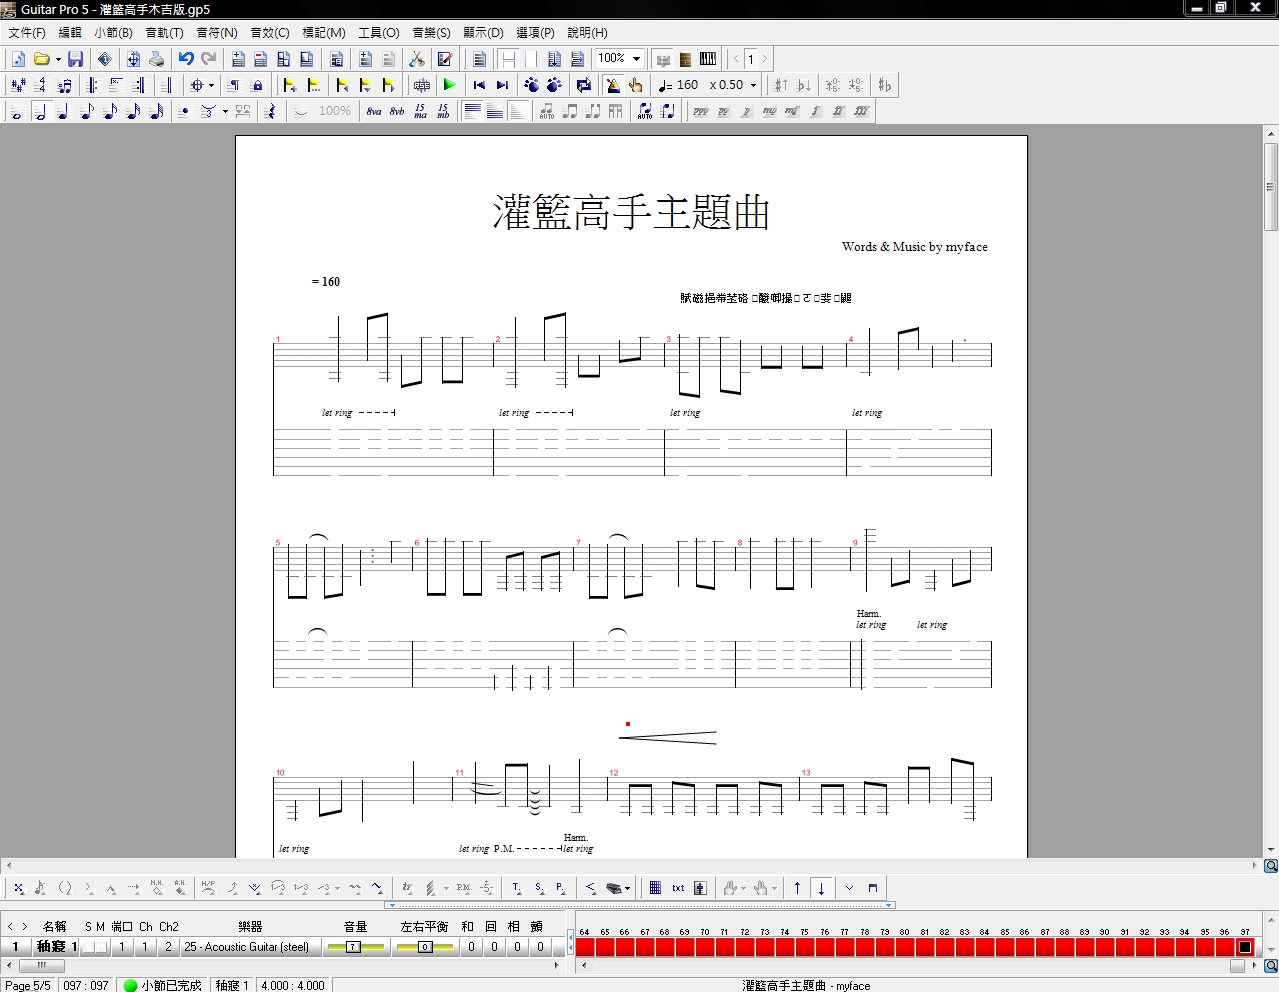Go to the next track with the arrow
1279x992 pixels.
(x=25, y=927)
